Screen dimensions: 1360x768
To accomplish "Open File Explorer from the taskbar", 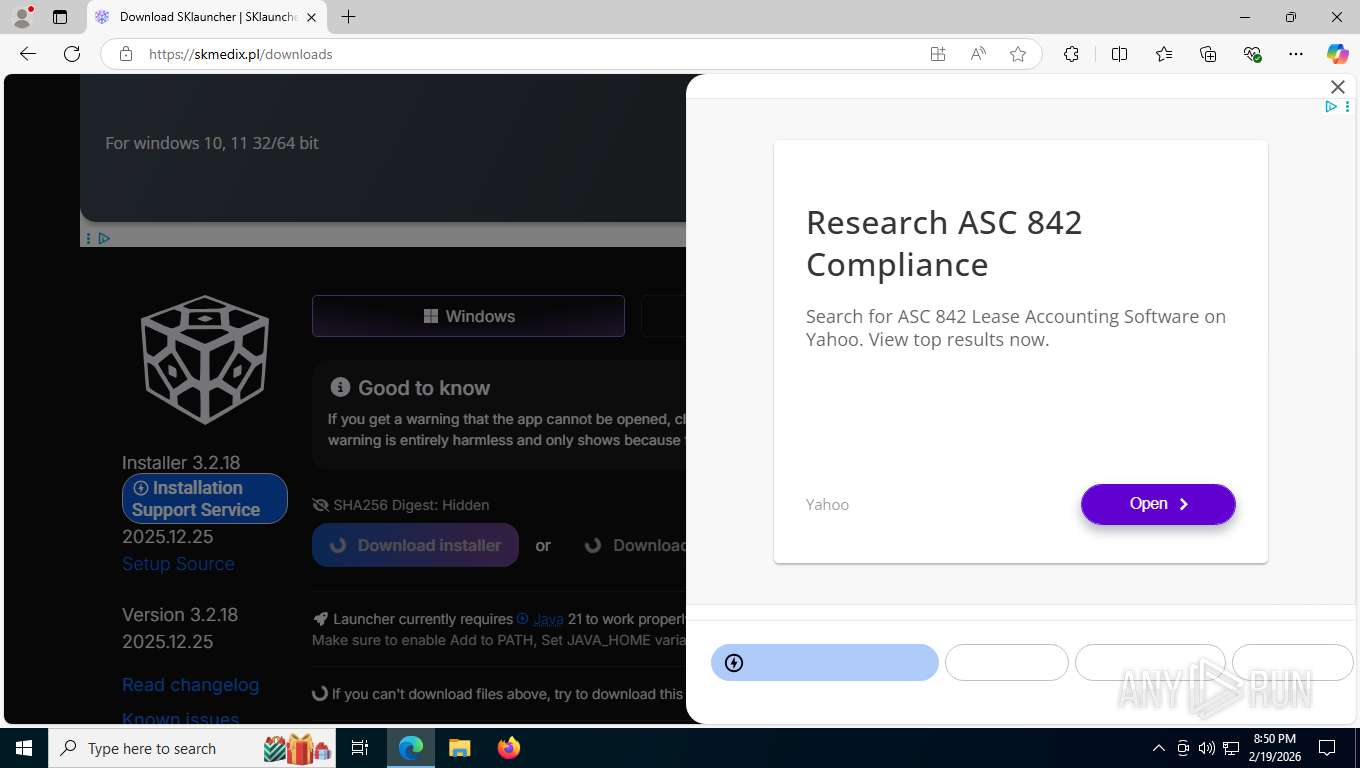I will point(459,748).
